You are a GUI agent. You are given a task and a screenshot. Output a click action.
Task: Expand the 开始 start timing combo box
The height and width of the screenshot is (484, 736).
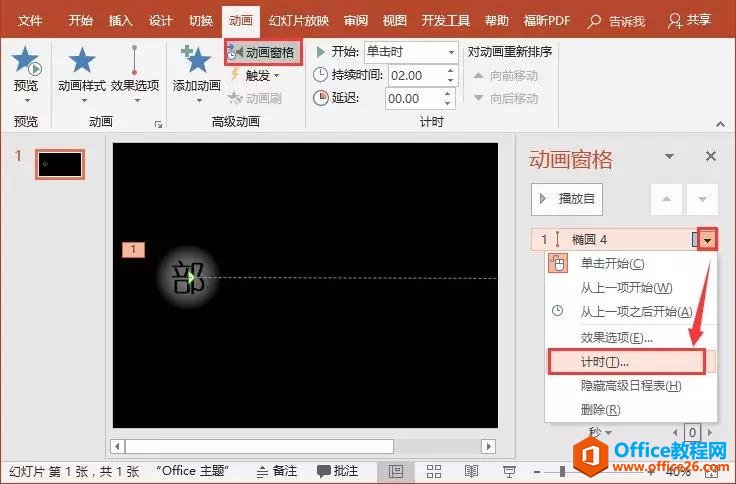coord(452,52)
